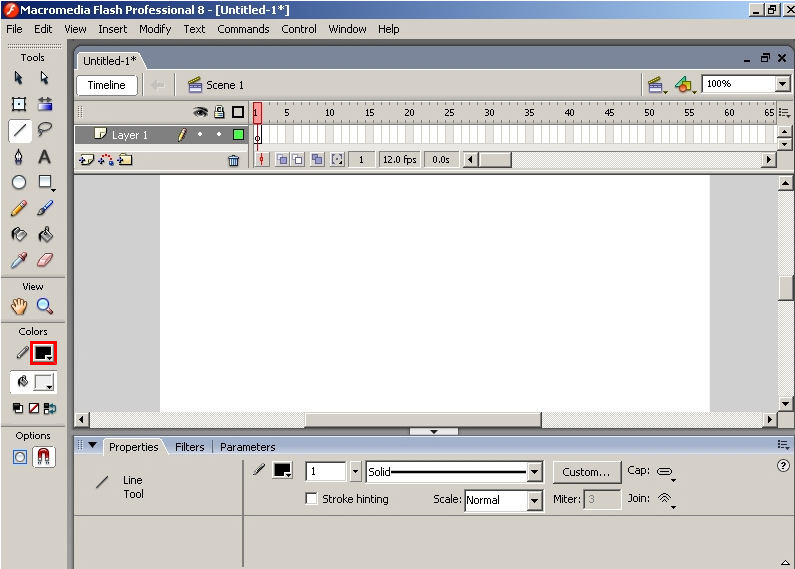The width and height of the screenshot is (795, 569).
Task: Select the Free Transform tool
Action: 19,104
